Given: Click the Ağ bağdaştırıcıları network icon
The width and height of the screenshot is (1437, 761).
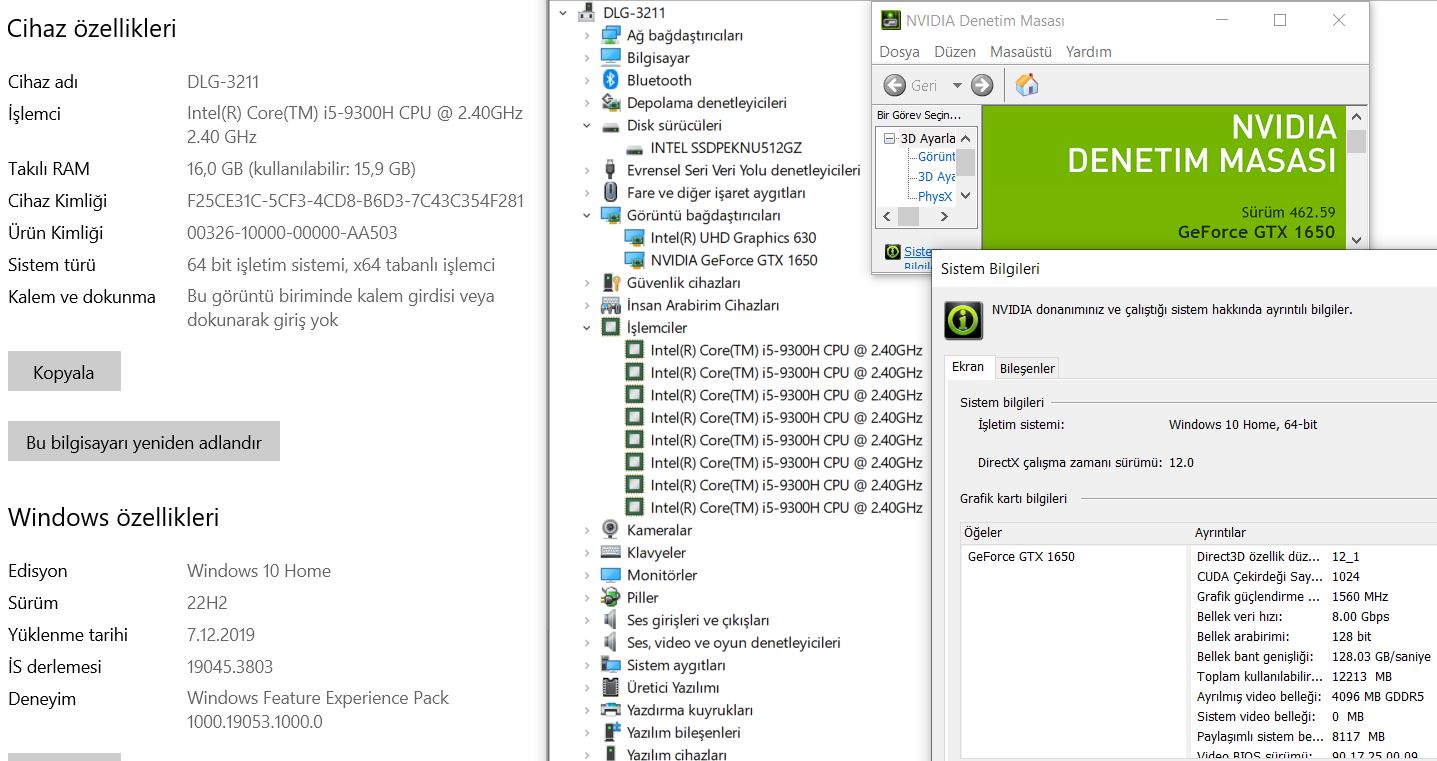Looking at the screenshot, I should (x=610, y=35).
